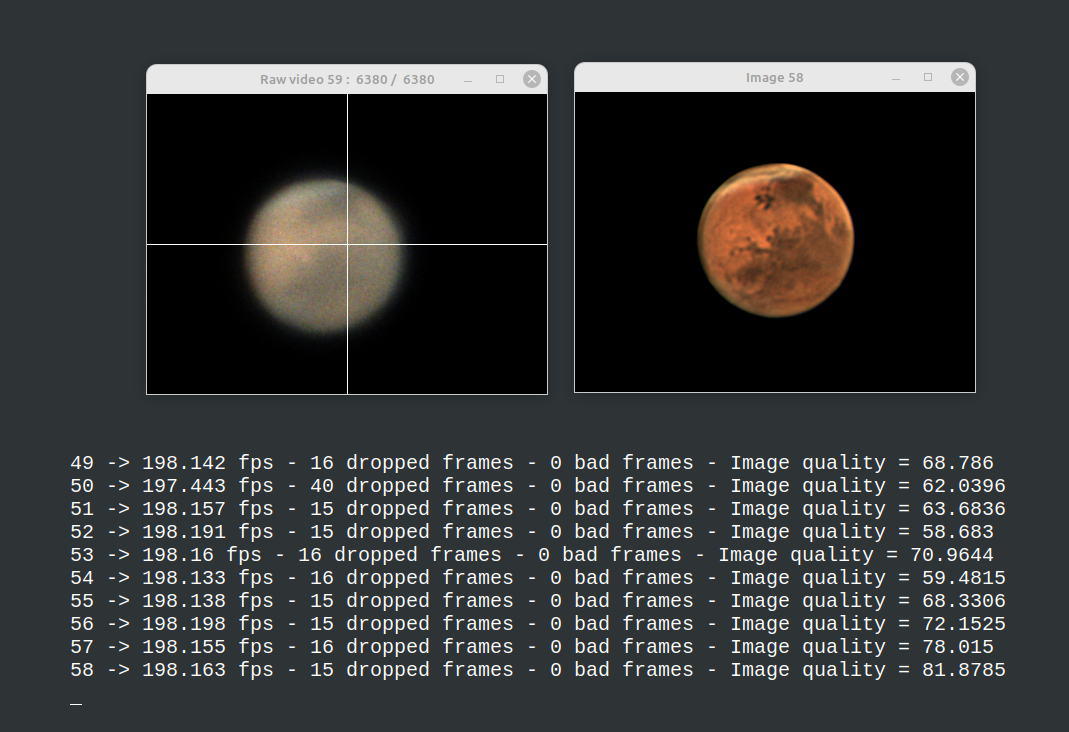
Task: Close the Image 58 window
Action: (x=959, y=77)
